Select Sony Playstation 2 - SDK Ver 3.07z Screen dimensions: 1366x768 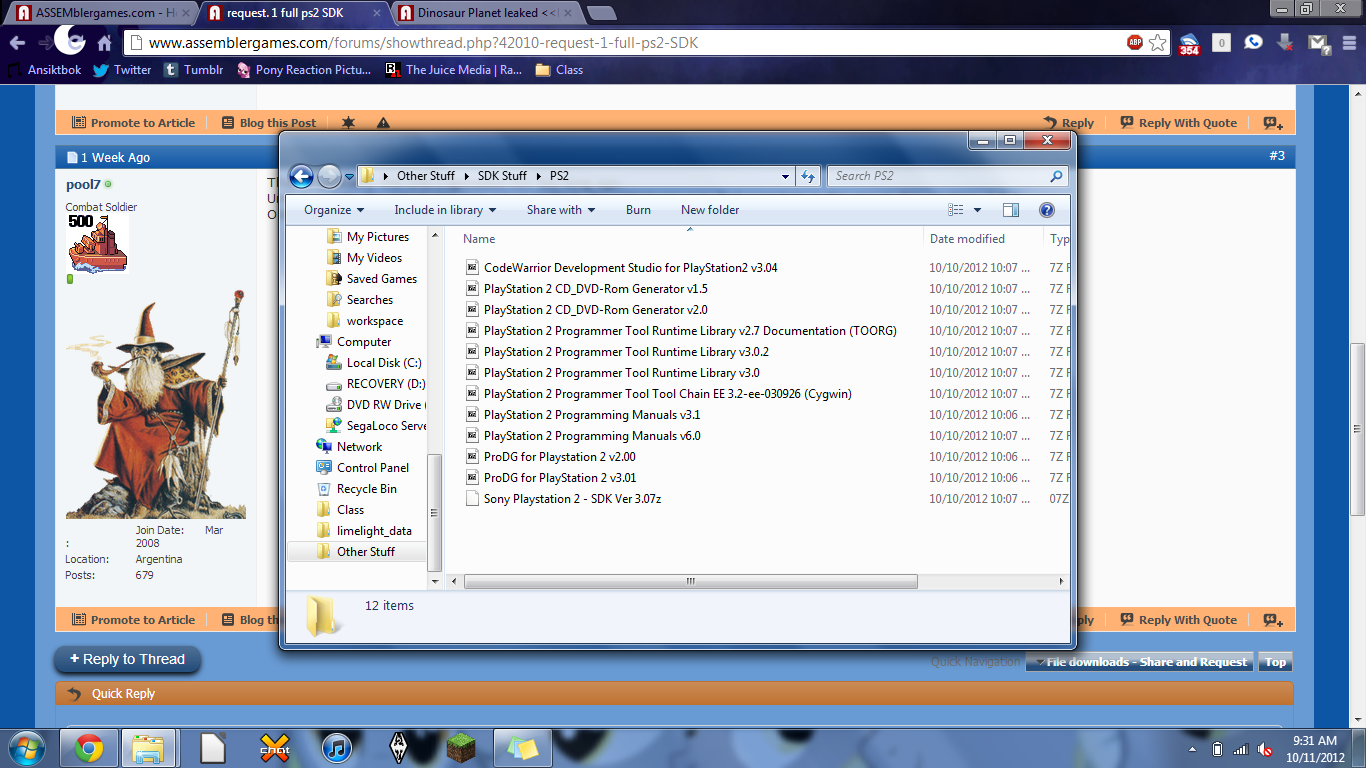tap(572, 499)
